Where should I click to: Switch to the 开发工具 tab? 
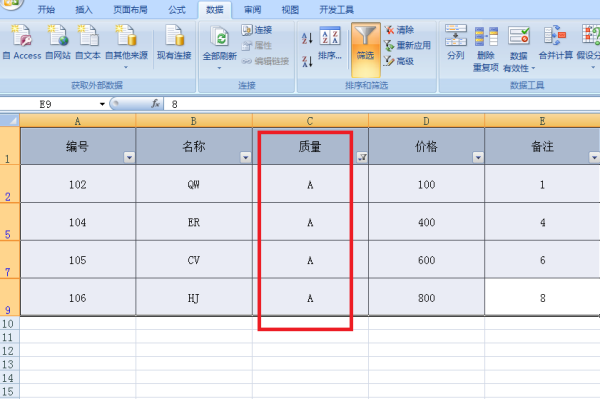(337, 10)
